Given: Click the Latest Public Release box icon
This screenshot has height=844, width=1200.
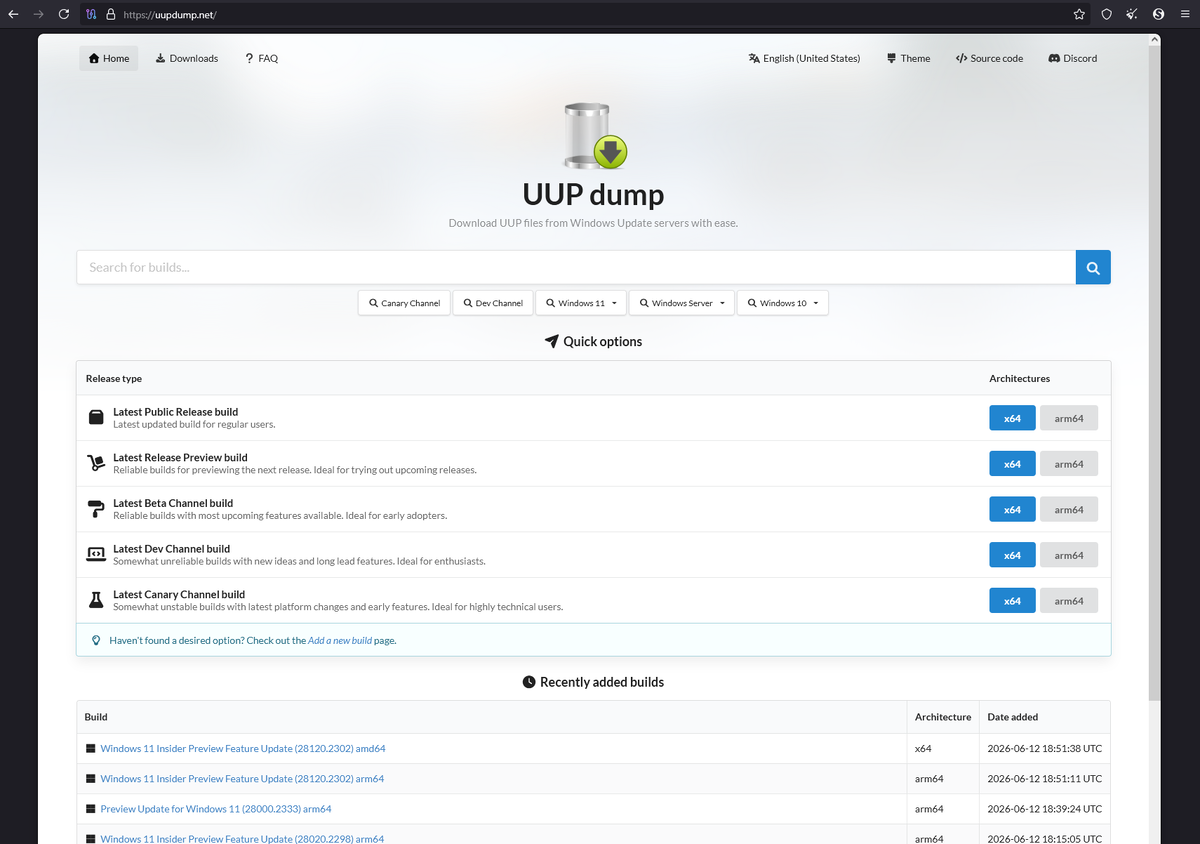Looking at the screenshot, I should (96, 418).
